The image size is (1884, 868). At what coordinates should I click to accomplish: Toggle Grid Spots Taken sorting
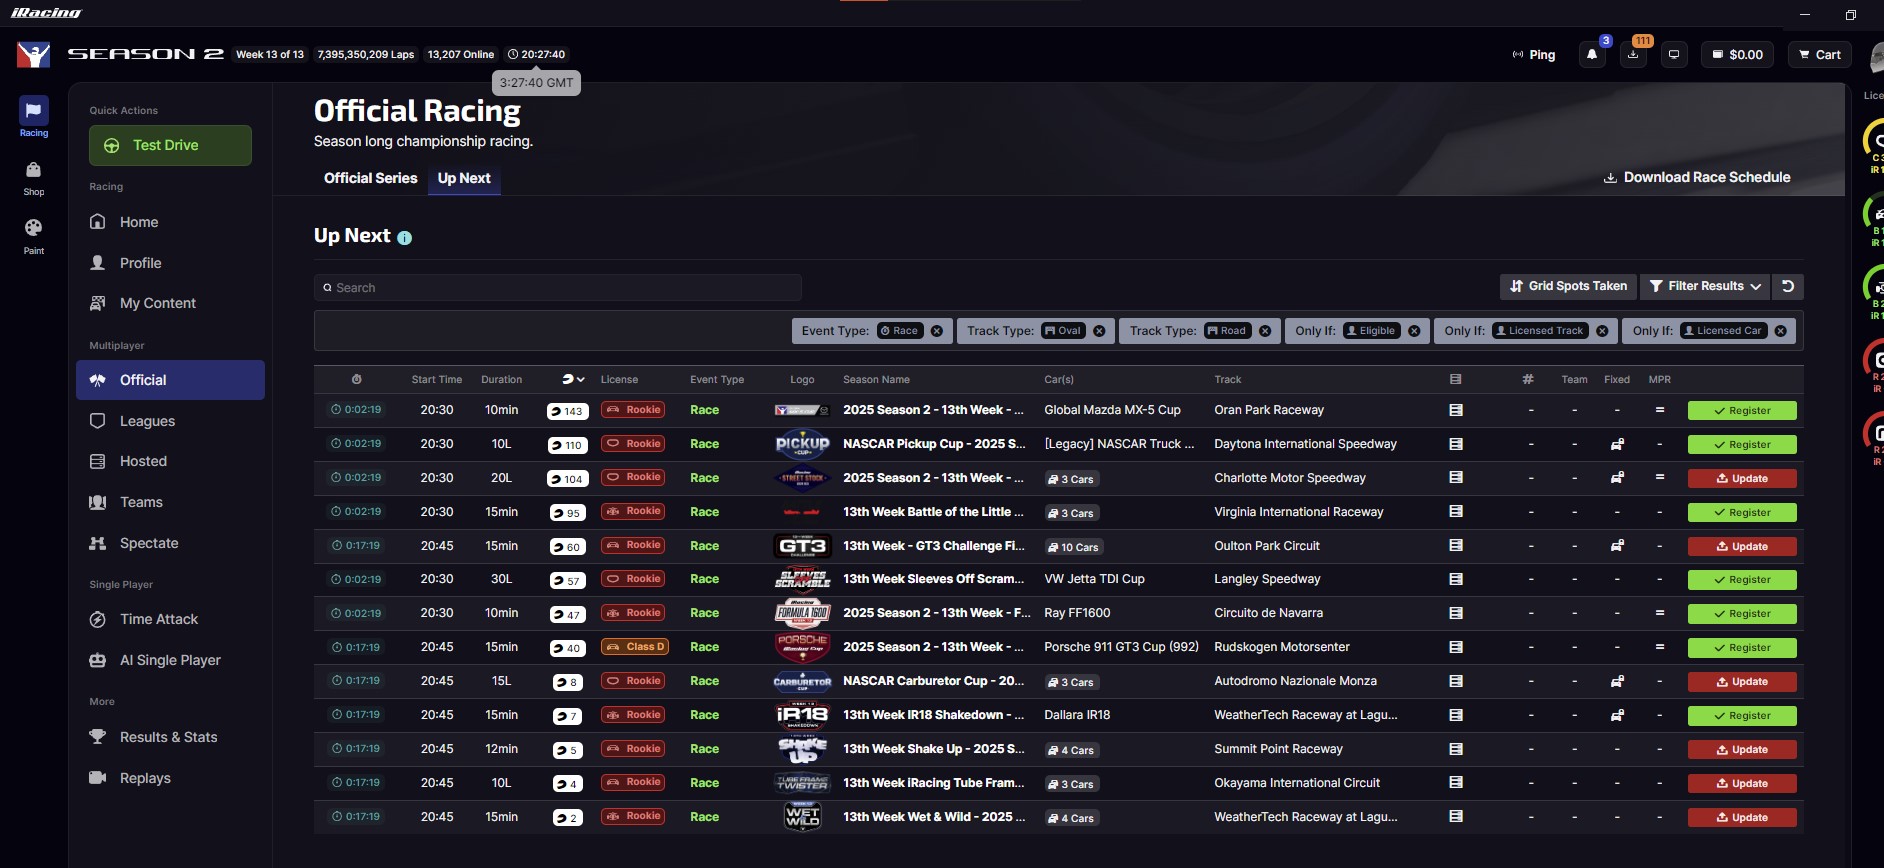click(x=1568, y=286)
